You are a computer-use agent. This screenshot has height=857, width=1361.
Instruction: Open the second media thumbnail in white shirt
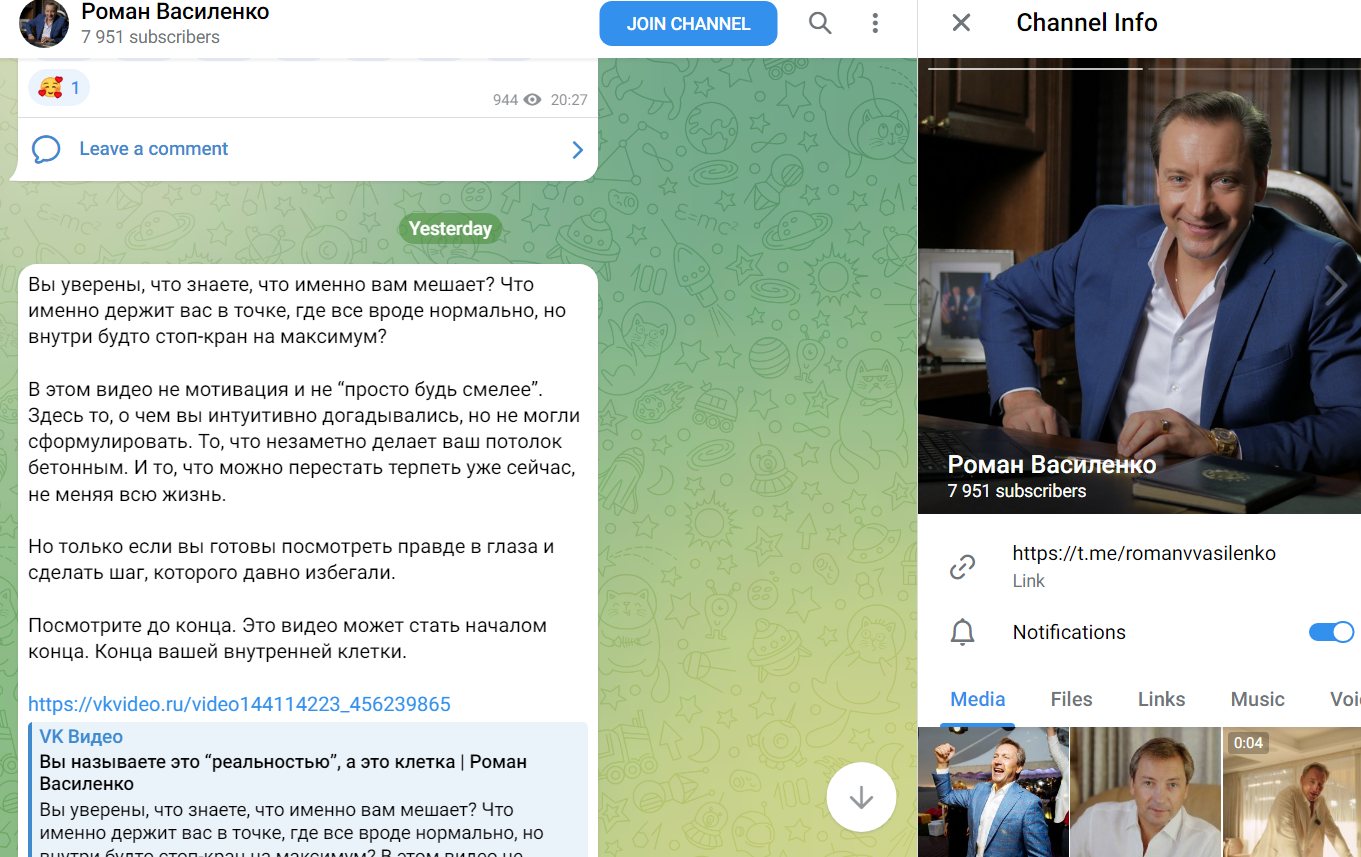click(x=1146, y=792)
